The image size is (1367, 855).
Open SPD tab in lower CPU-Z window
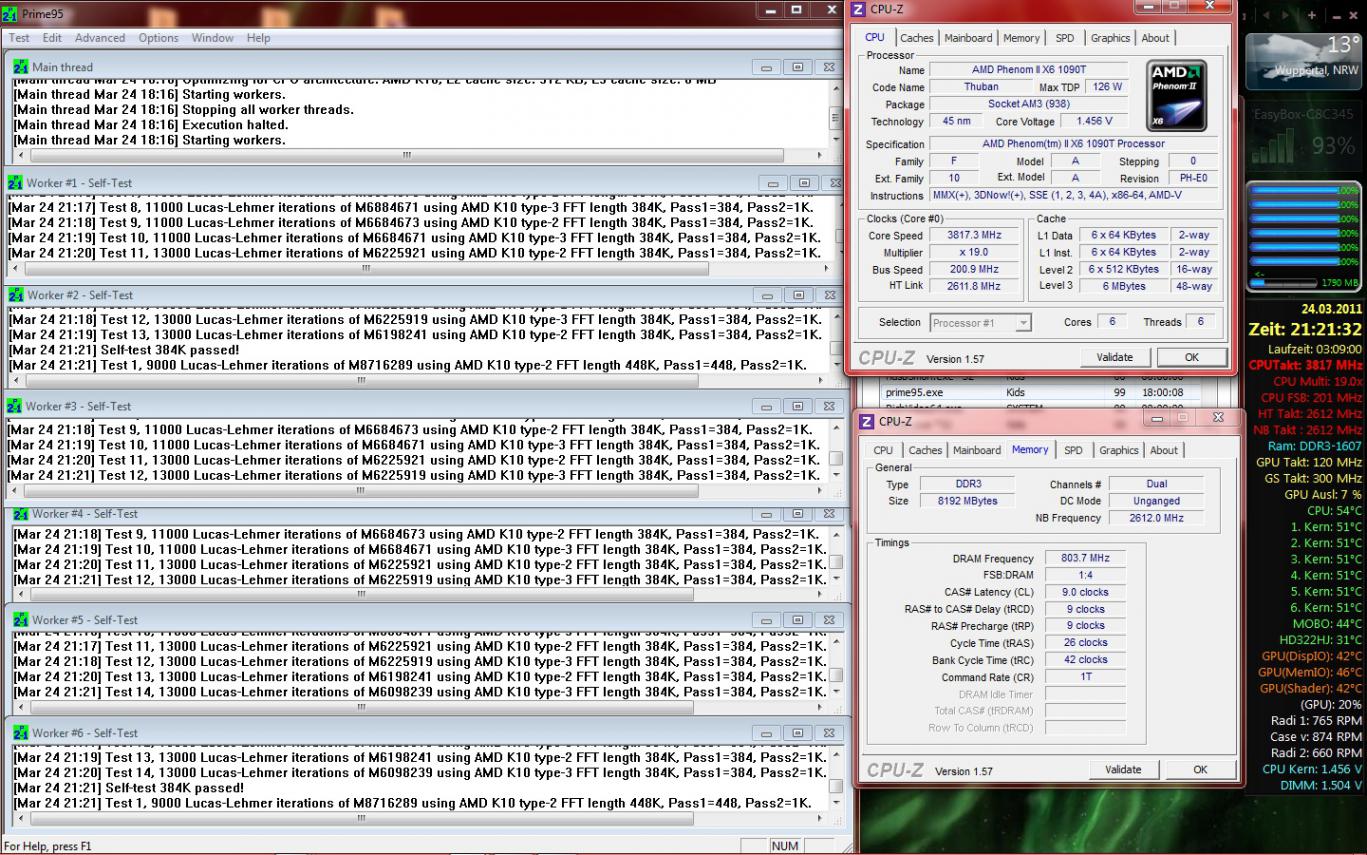pos(1073,450)
